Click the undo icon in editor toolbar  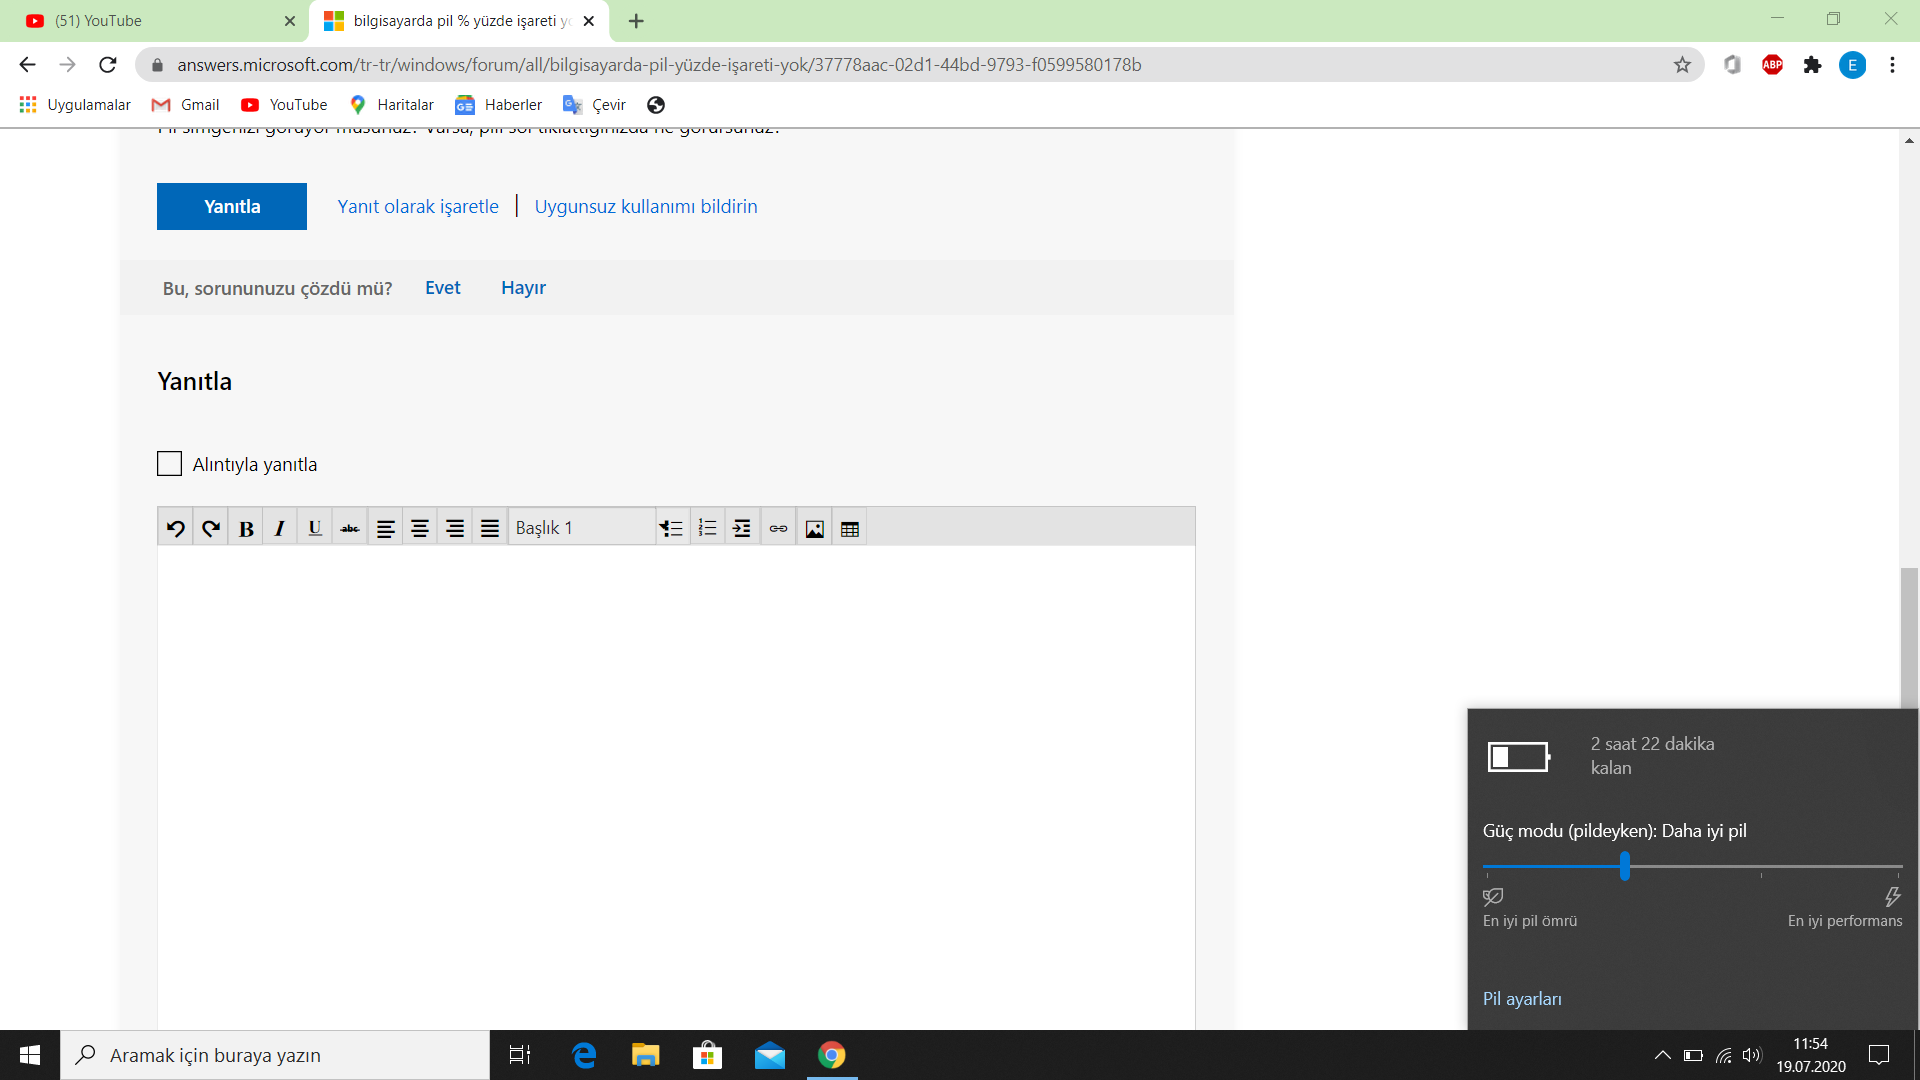176,528
